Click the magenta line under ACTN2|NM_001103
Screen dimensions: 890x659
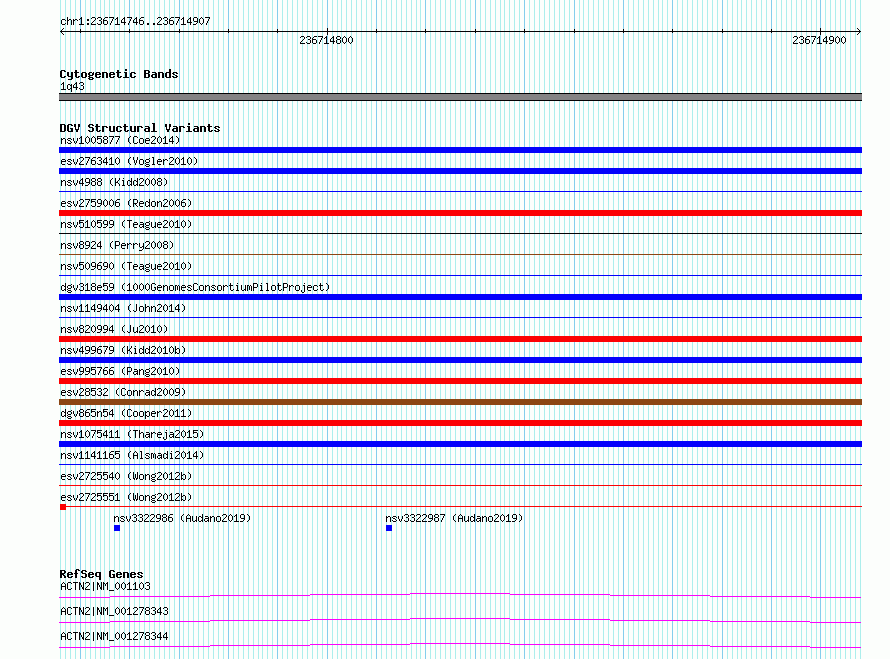pos(460,595)
